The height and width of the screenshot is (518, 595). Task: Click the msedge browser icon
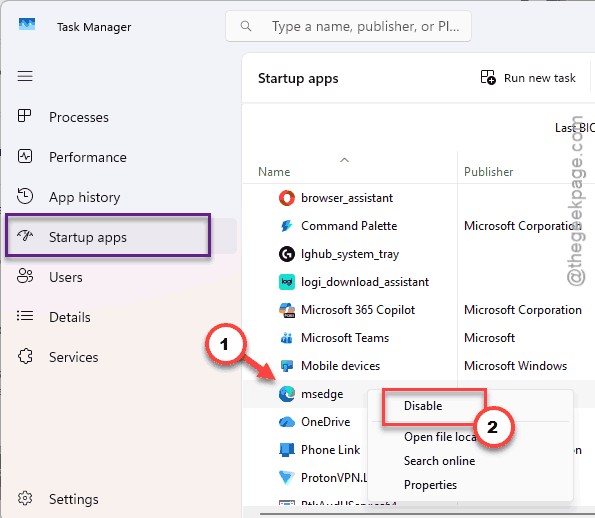(287, 394)
